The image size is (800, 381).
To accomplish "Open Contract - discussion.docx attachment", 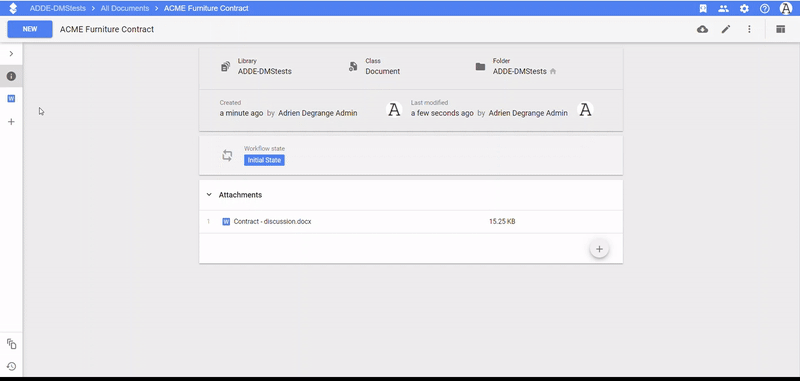I will click(272, 221).
